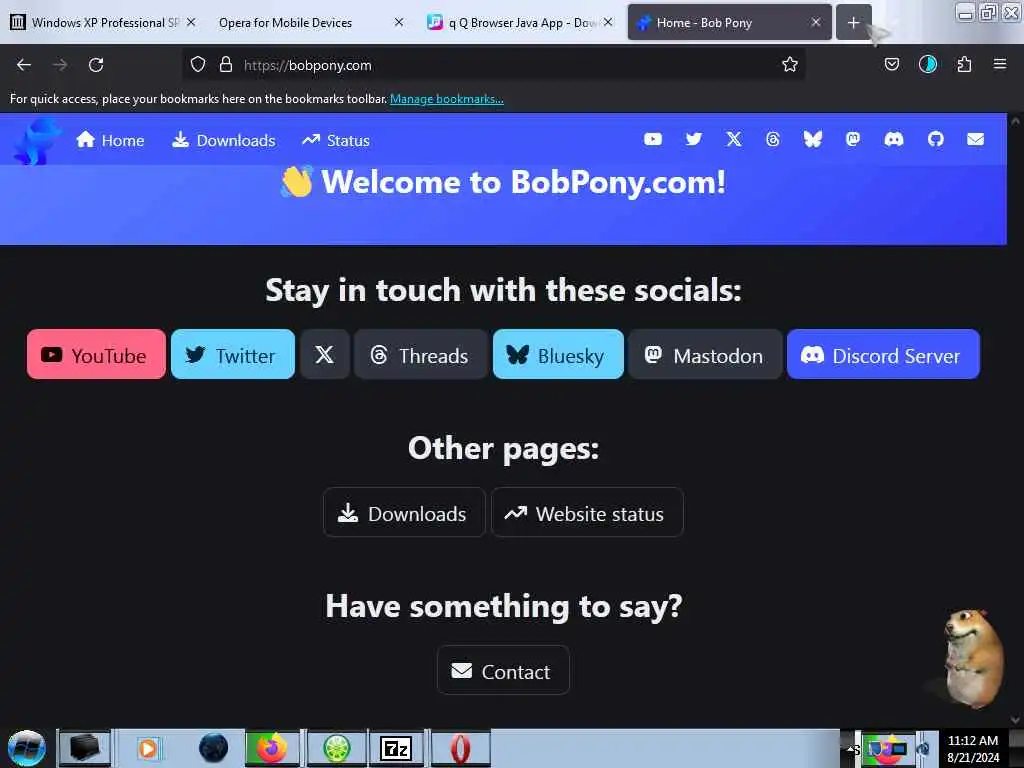Open Status in the site navbar
The image size is (1024, 768).
(x=336, y=140)
